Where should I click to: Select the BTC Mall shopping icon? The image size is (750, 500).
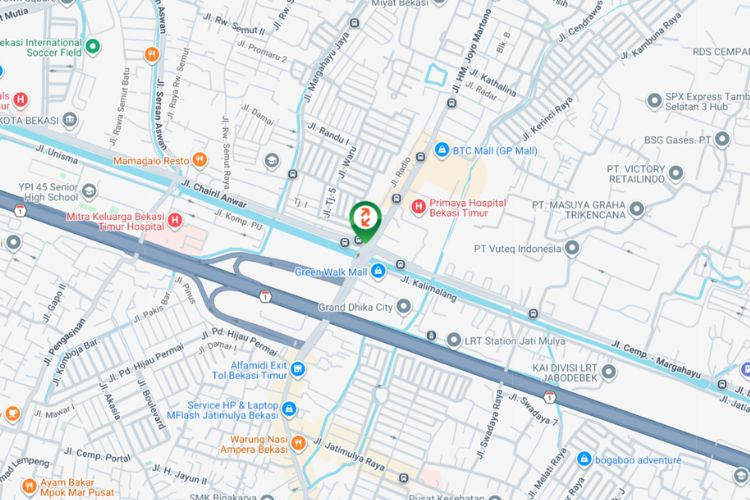441,150
